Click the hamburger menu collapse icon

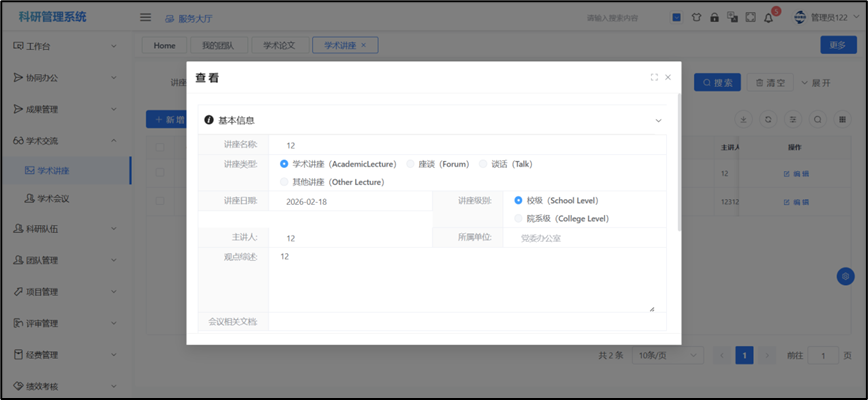[146, 17]
